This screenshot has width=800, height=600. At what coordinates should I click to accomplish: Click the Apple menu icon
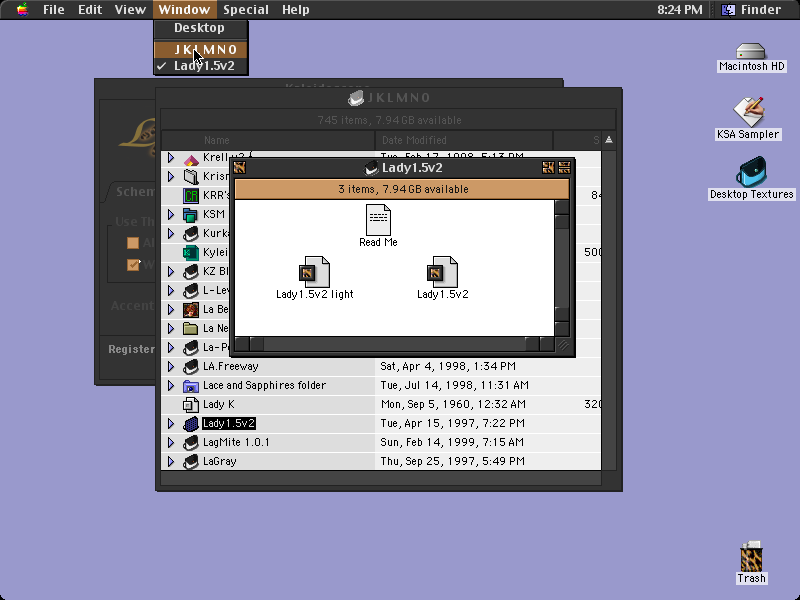[x=22, y=9]
